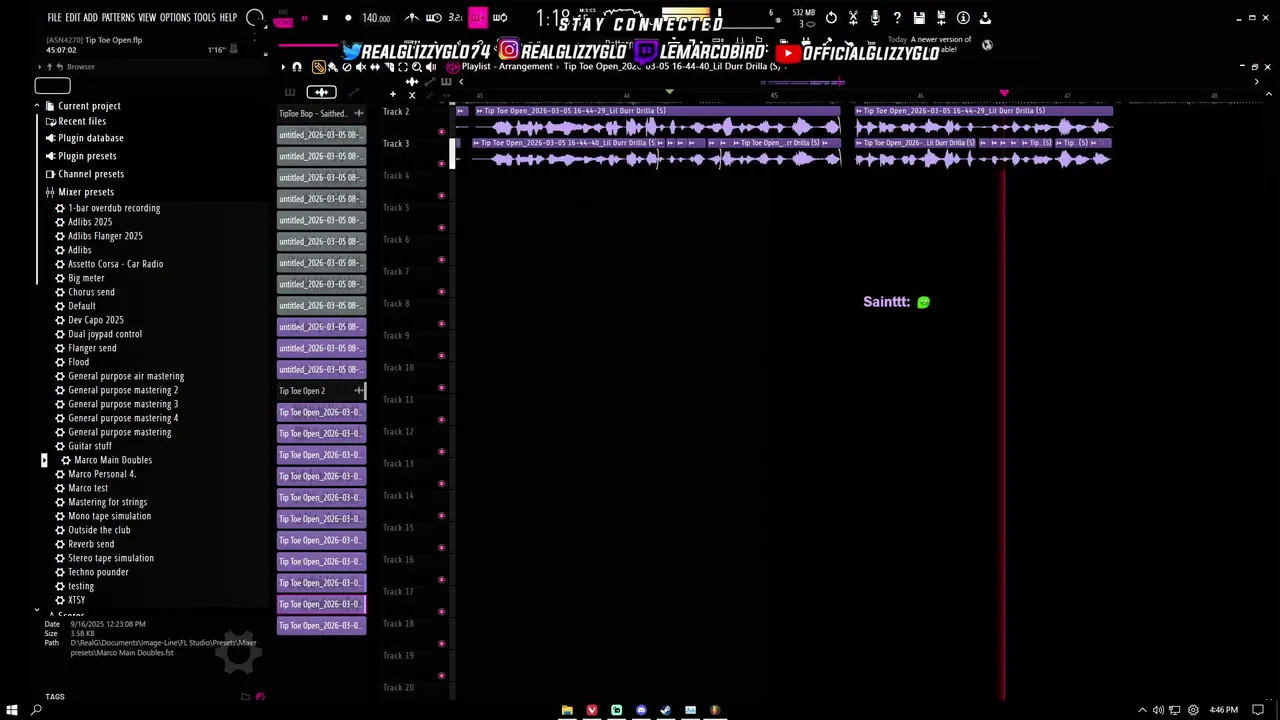Toggle wait for input to start playing
Viewport: 1280px width, 720px height.
434,18
